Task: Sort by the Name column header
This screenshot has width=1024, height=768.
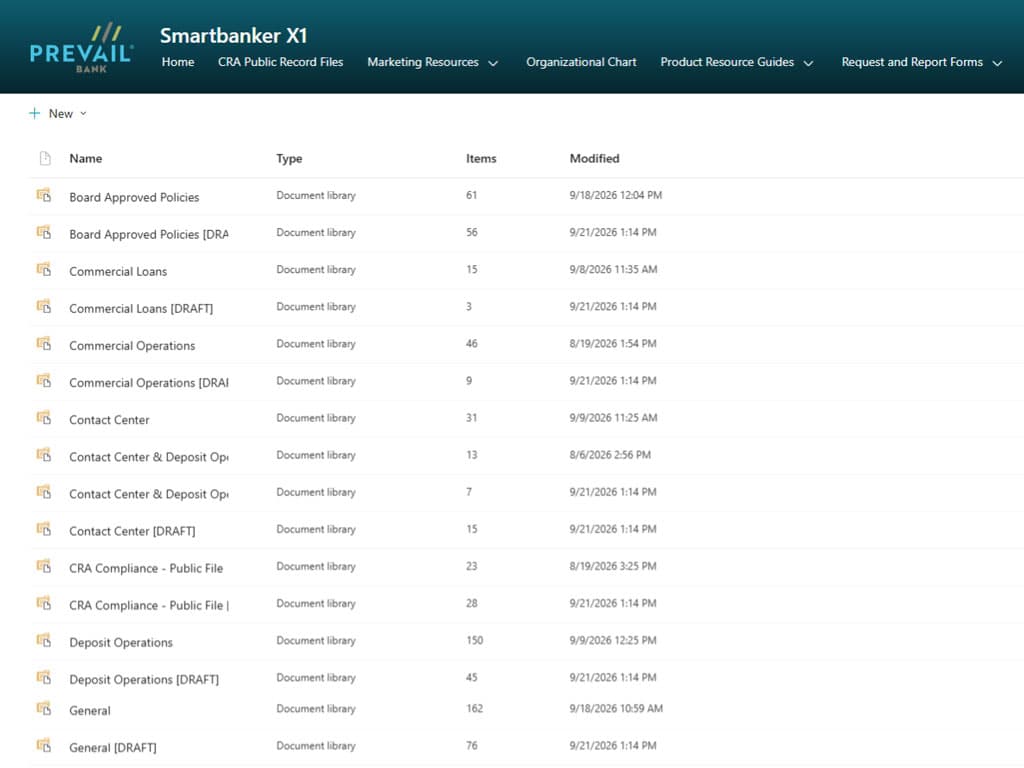Action: click(x=86, y=158)
